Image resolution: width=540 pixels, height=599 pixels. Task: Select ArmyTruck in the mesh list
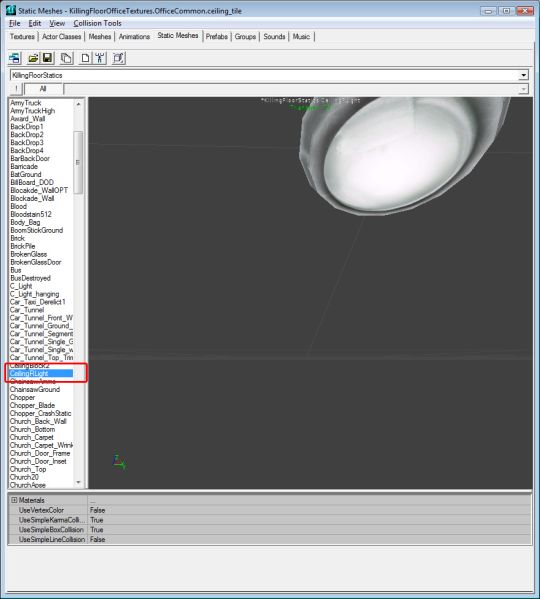point(26,103)
